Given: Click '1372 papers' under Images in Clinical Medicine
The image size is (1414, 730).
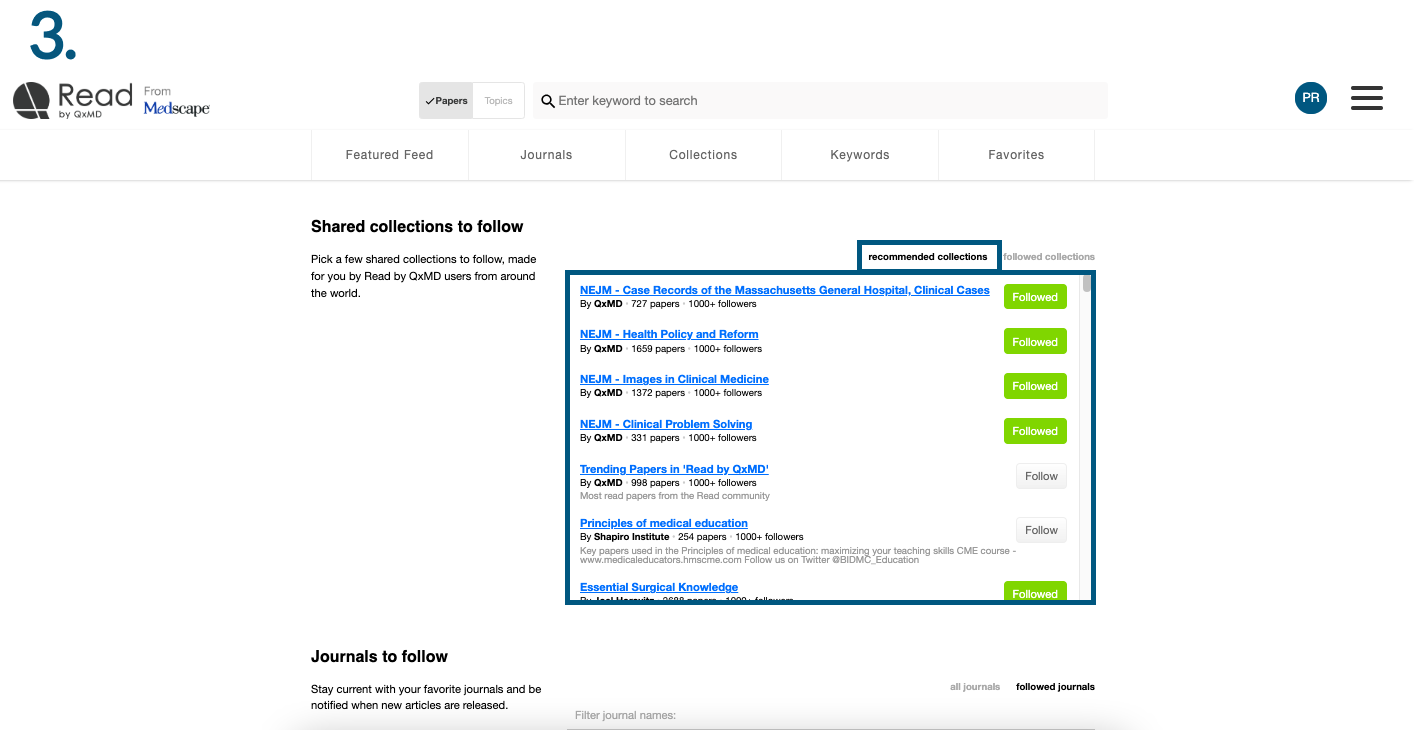Looking at the screenshot, I should (658, 393).
